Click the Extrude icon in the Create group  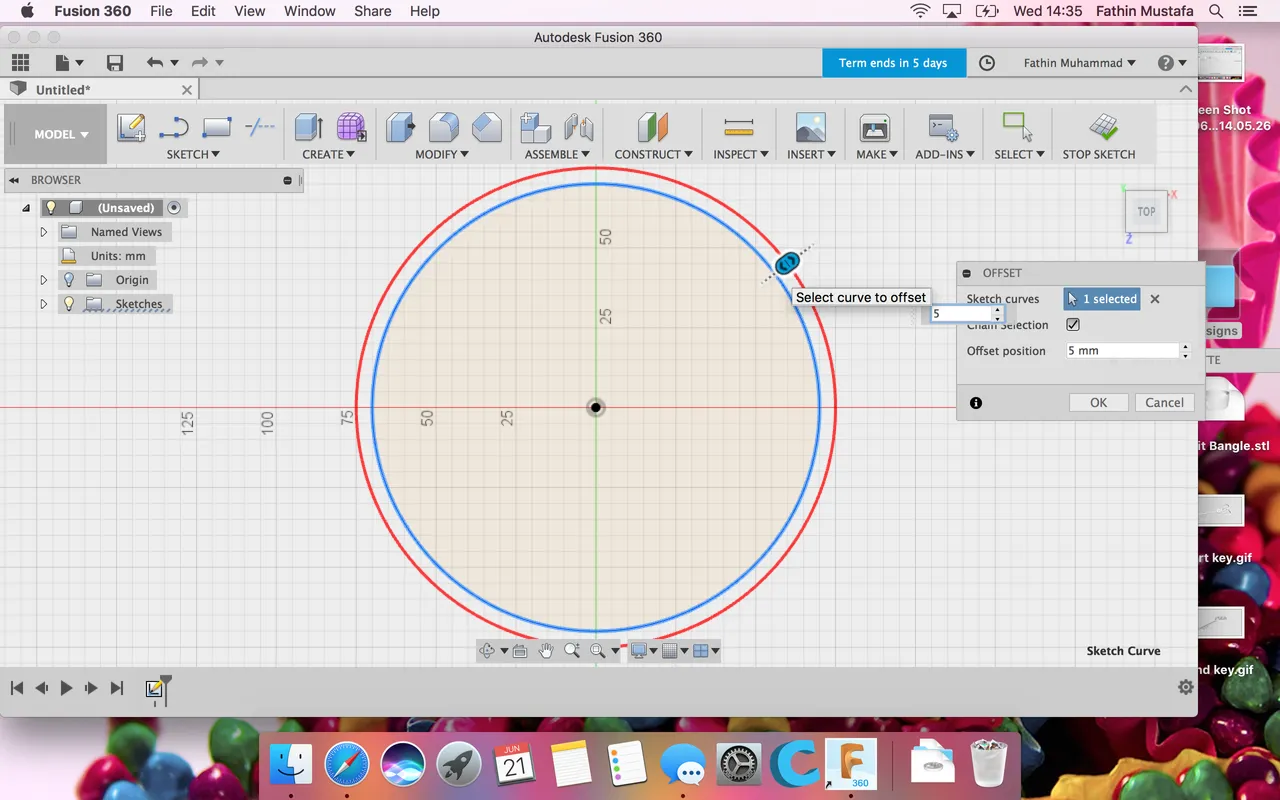click(x=308, y=127)
